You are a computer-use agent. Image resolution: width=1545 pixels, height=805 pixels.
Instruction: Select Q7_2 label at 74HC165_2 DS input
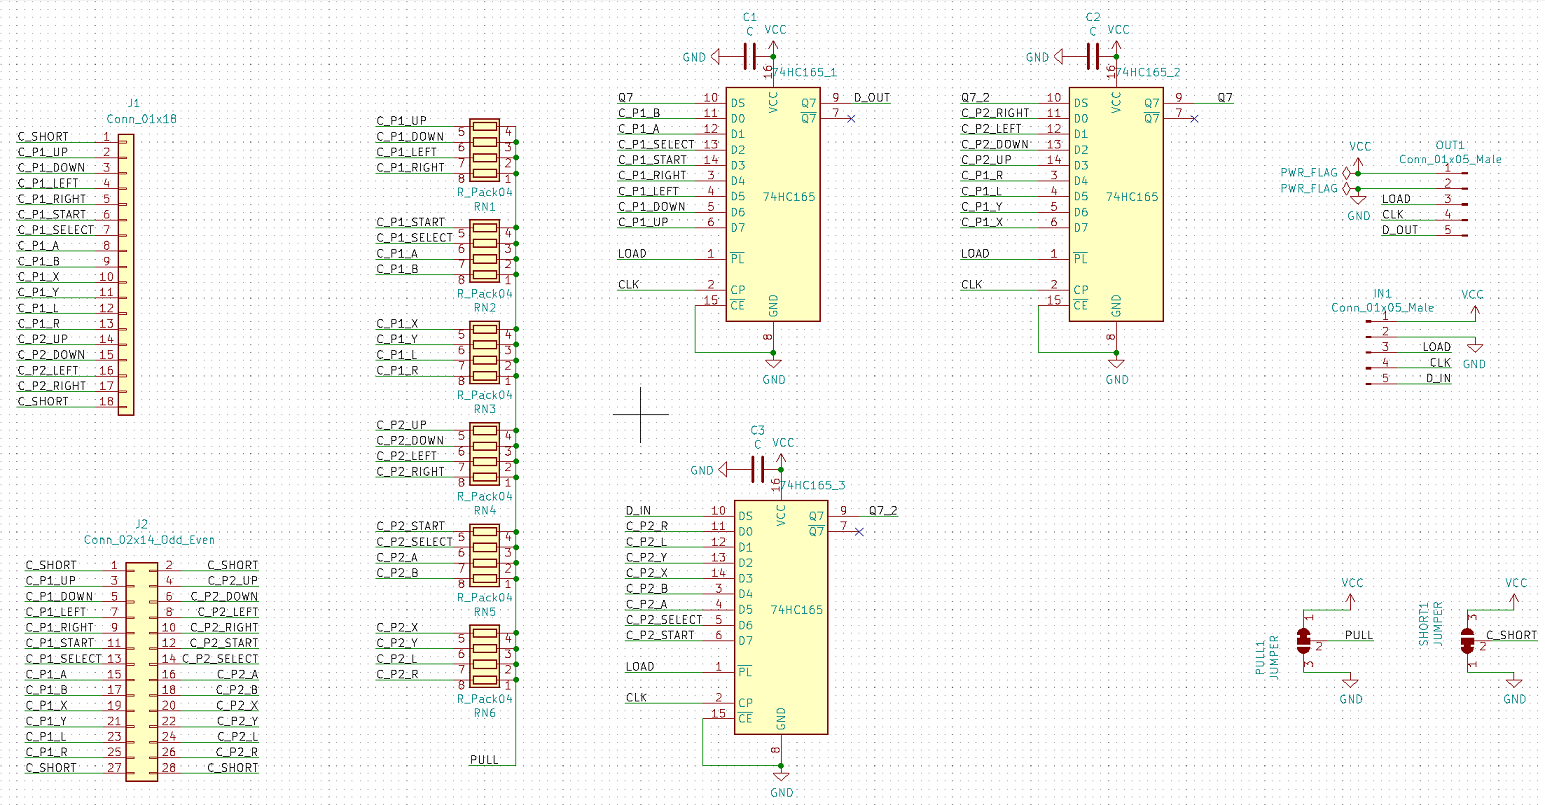976,98
